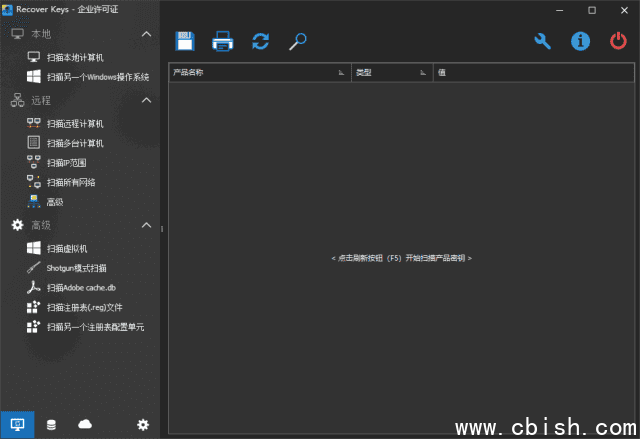Collapse the 远程 section

(146, 100)
